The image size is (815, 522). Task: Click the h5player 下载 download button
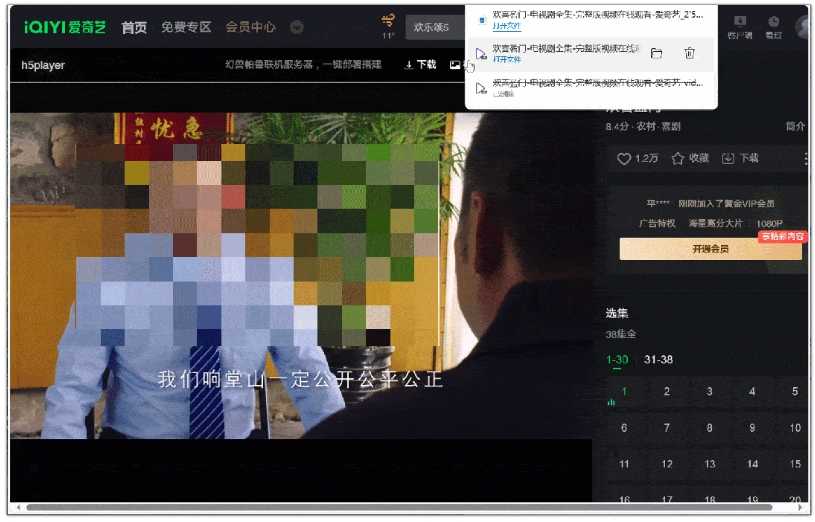click(x=420, y=64)
